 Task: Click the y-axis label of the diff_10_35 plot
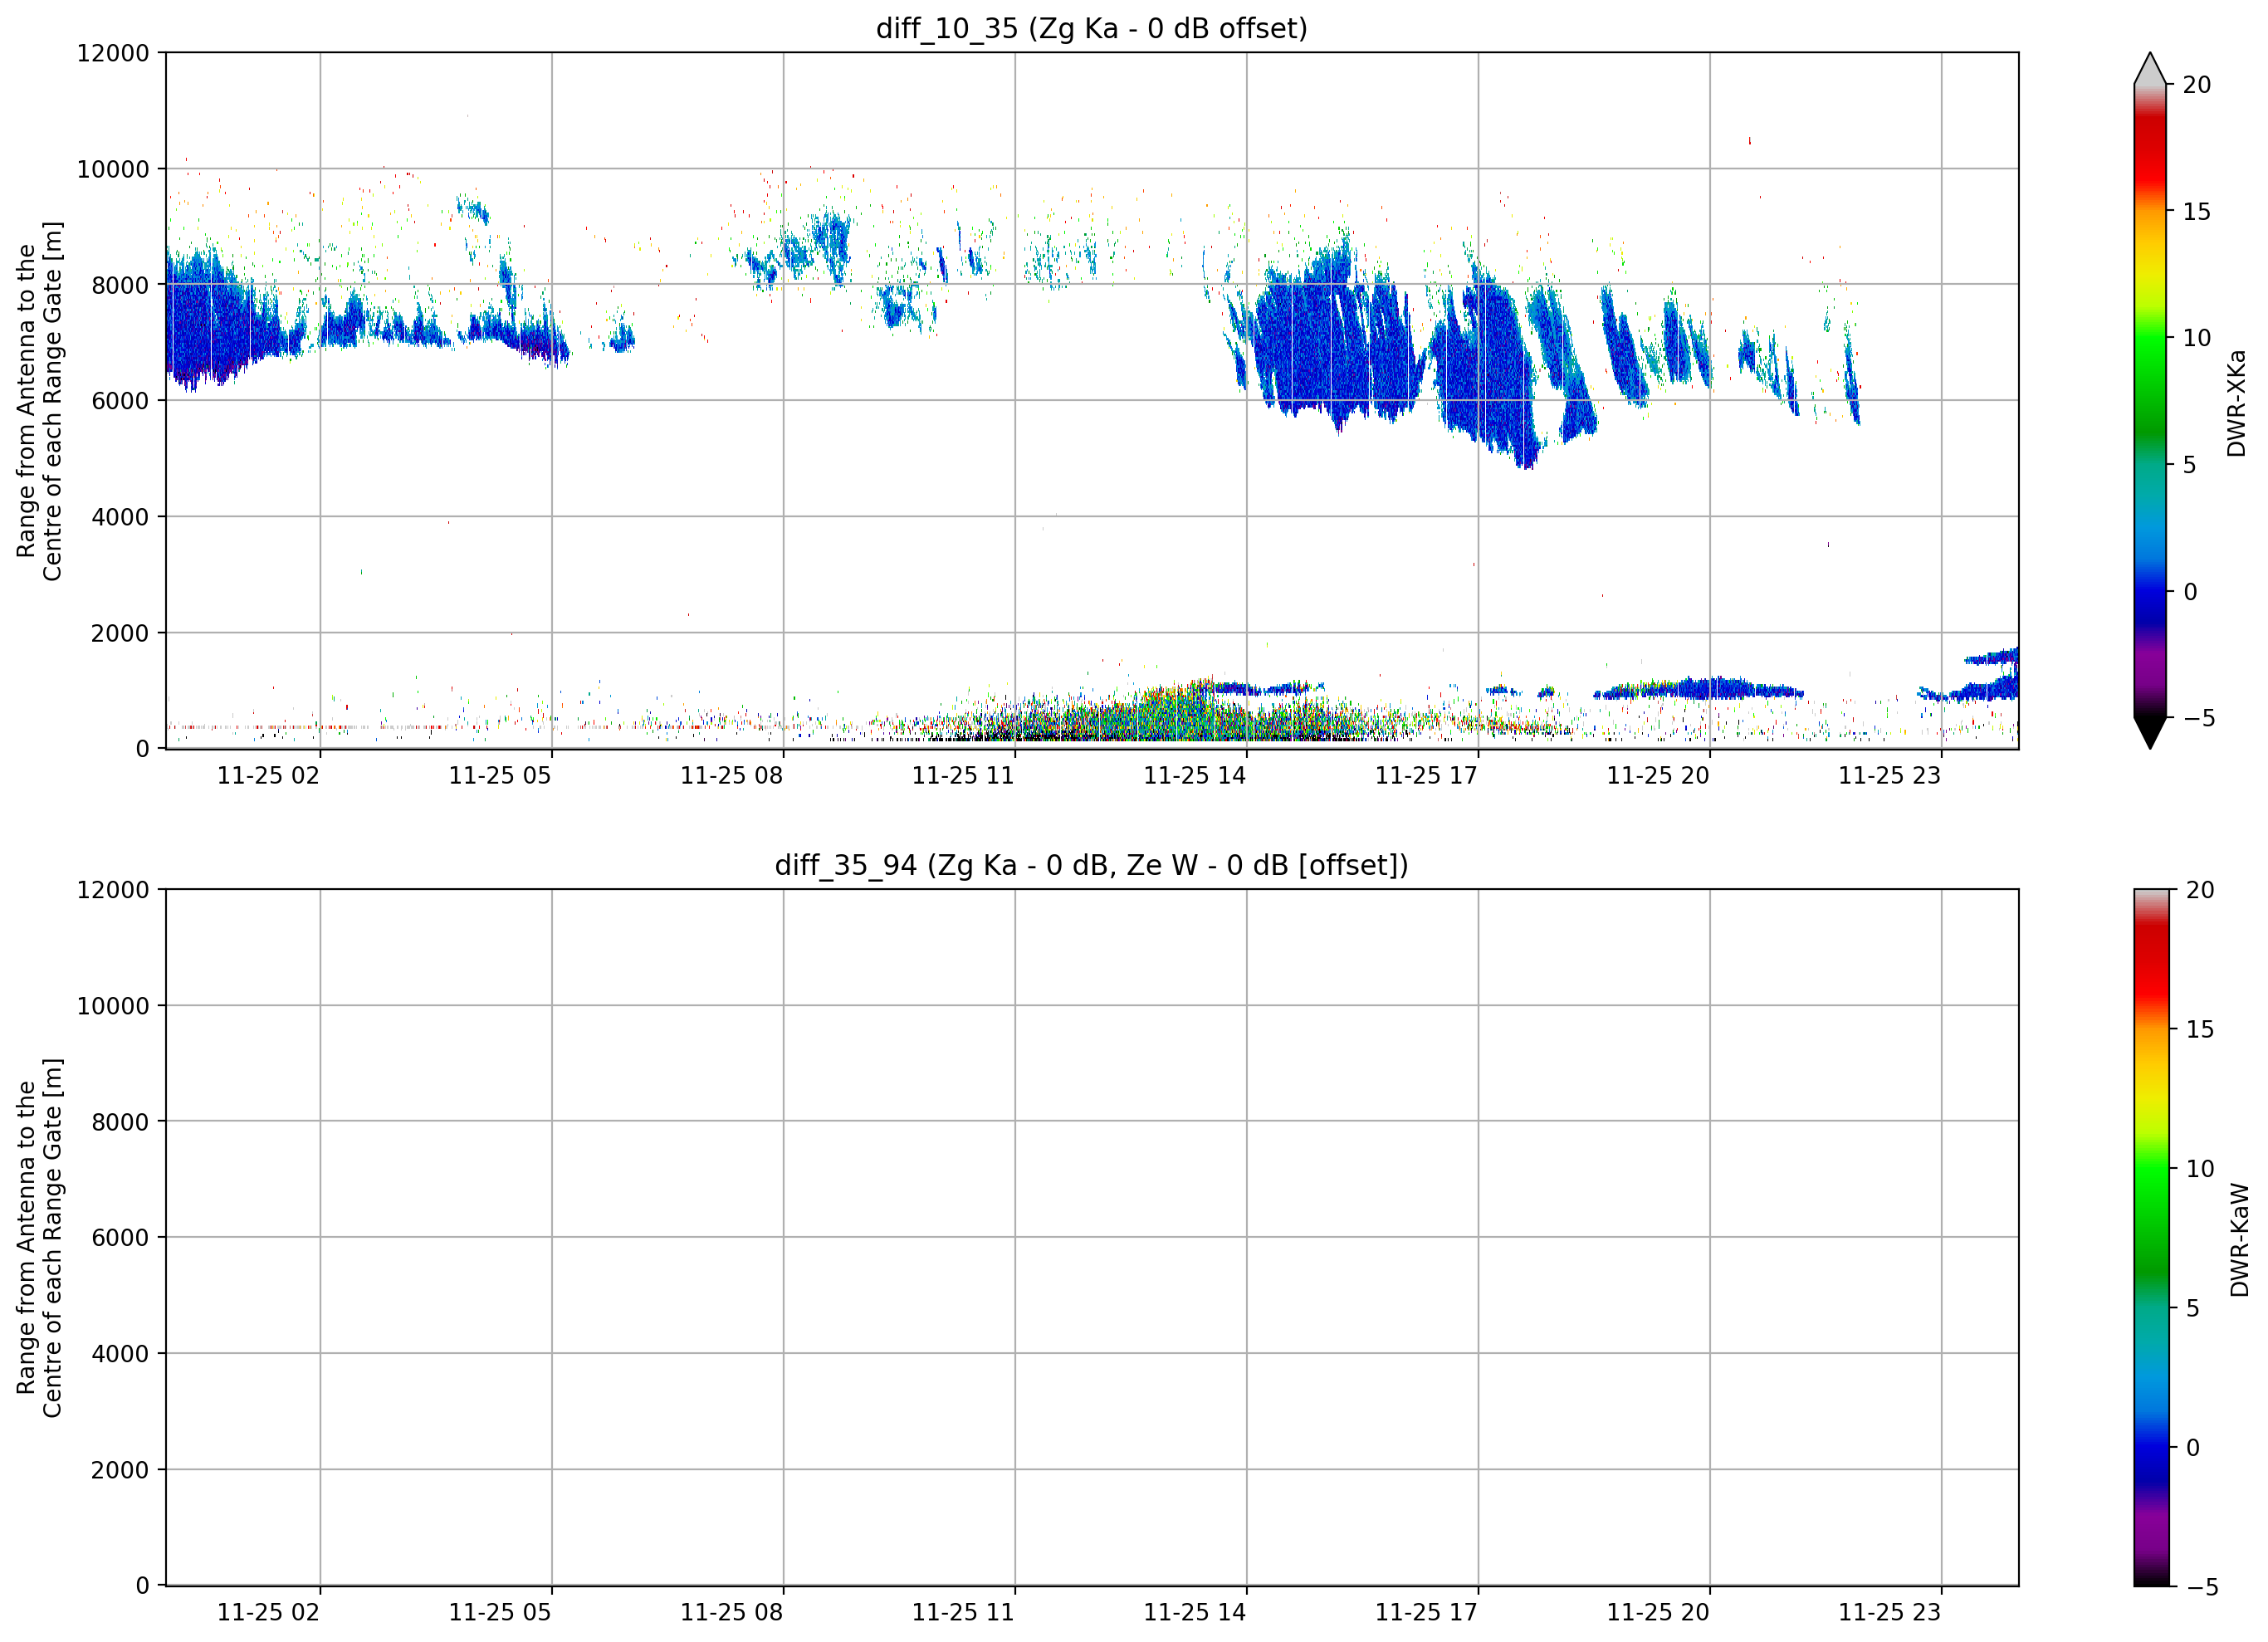(x=39, y=401)
